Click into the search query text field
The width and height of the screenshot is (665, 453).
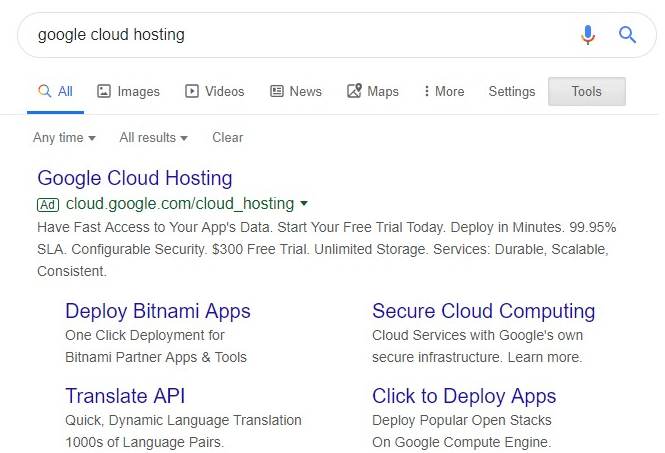pyautogui.click(x=300, y=35)
